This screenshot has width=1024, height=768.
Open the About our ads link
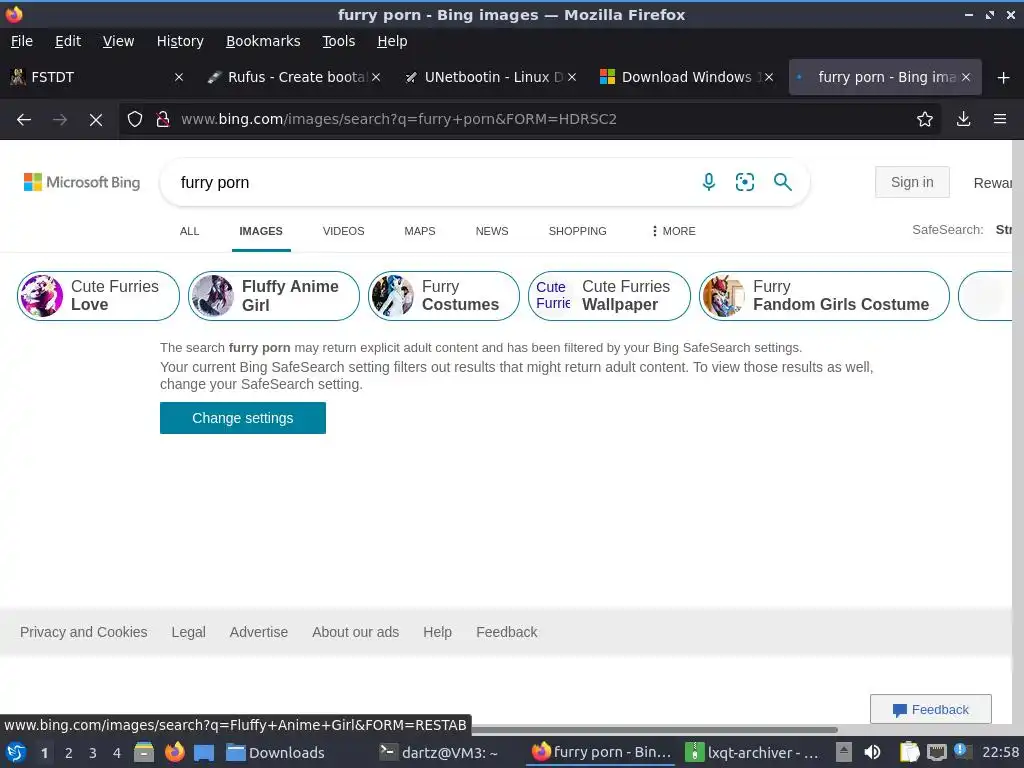[355, 632]
